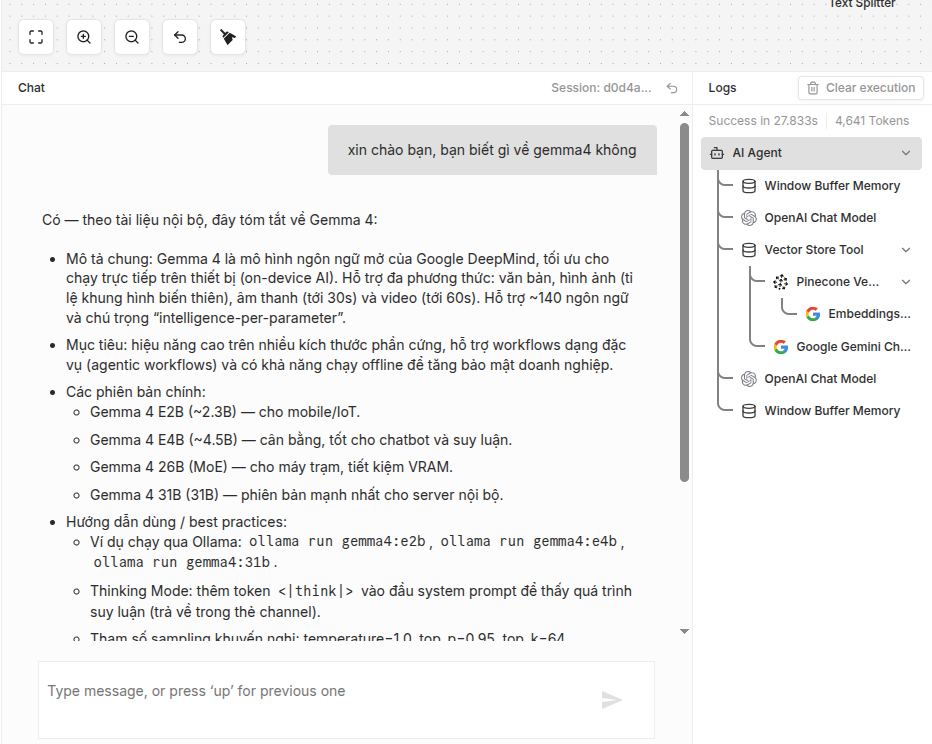Click the Pinecone Vector Store node icon

coord(781,282)
